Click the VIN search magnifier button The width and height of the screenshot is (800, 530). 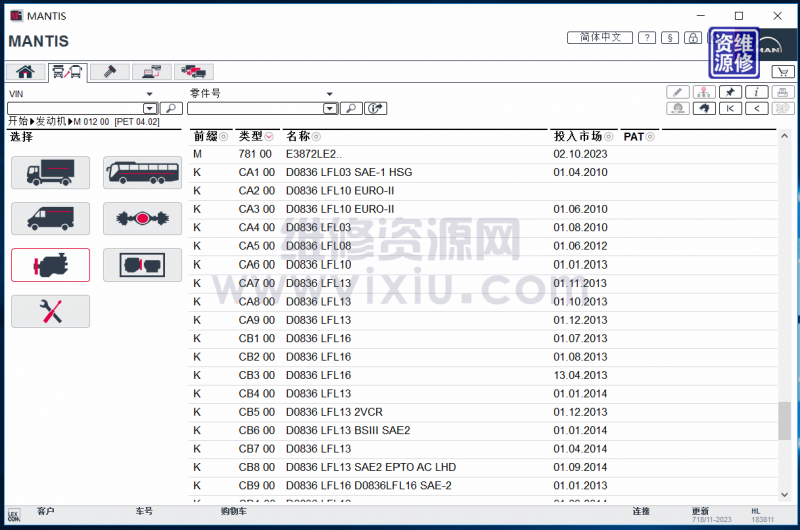point(169,108)
